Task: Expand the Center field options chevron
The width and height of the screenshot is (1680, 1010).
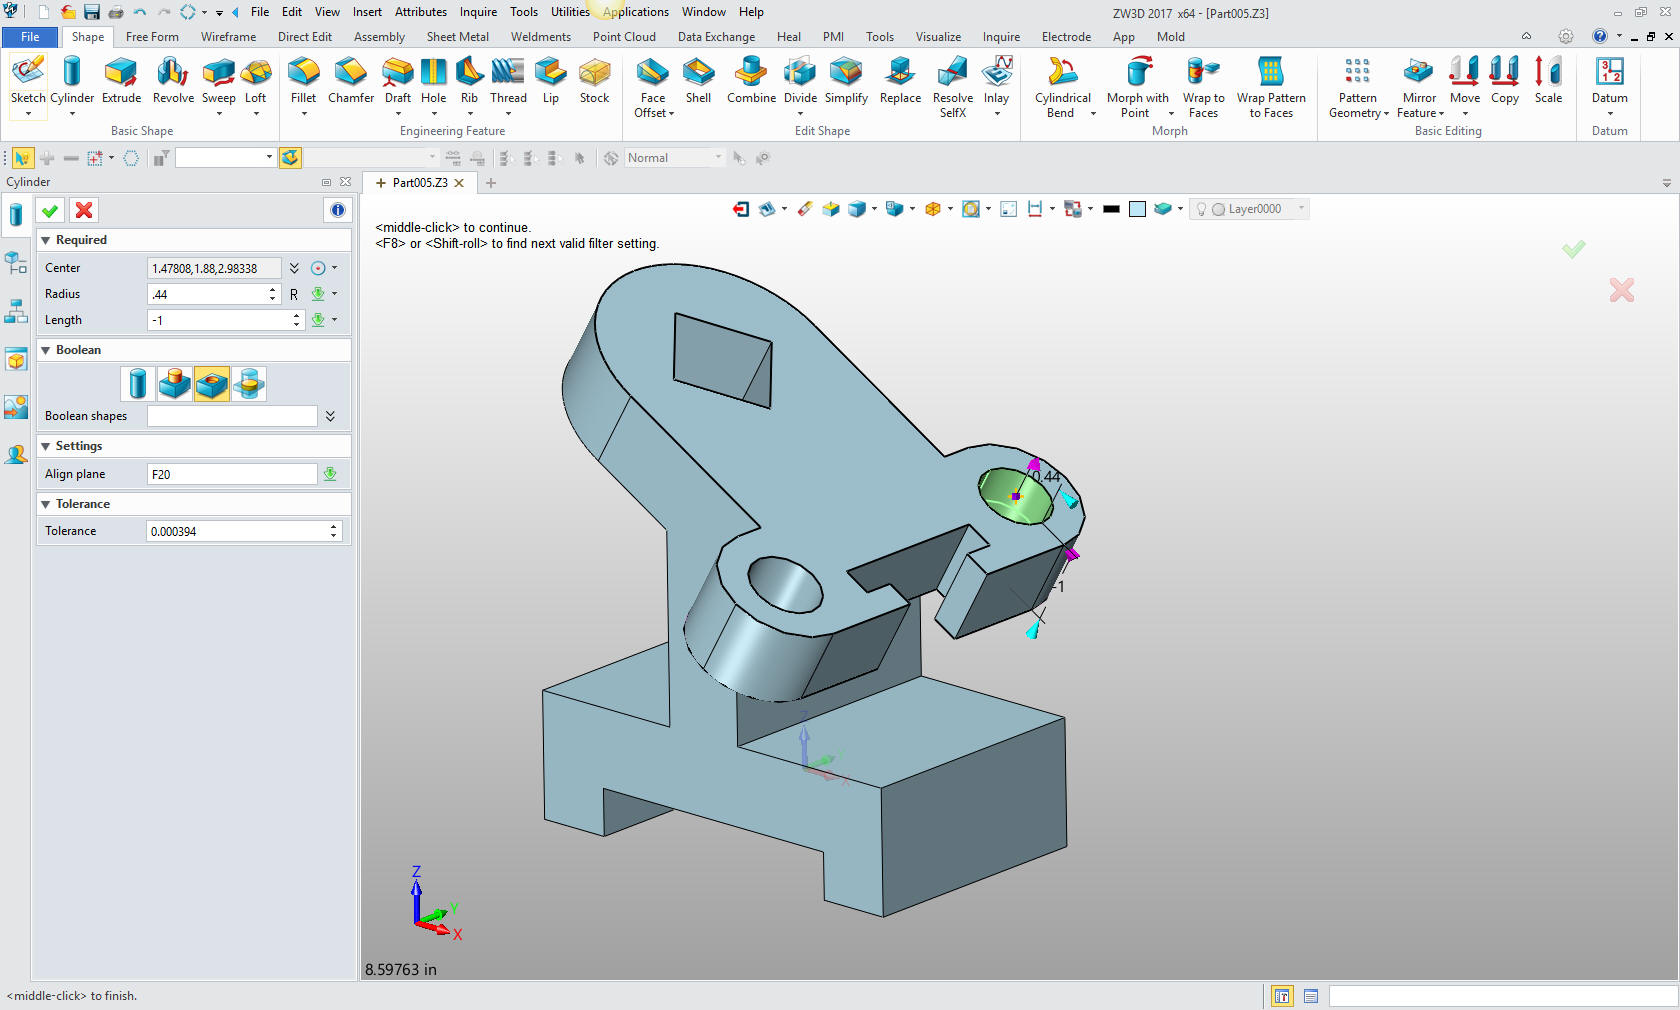Action: 294,268
